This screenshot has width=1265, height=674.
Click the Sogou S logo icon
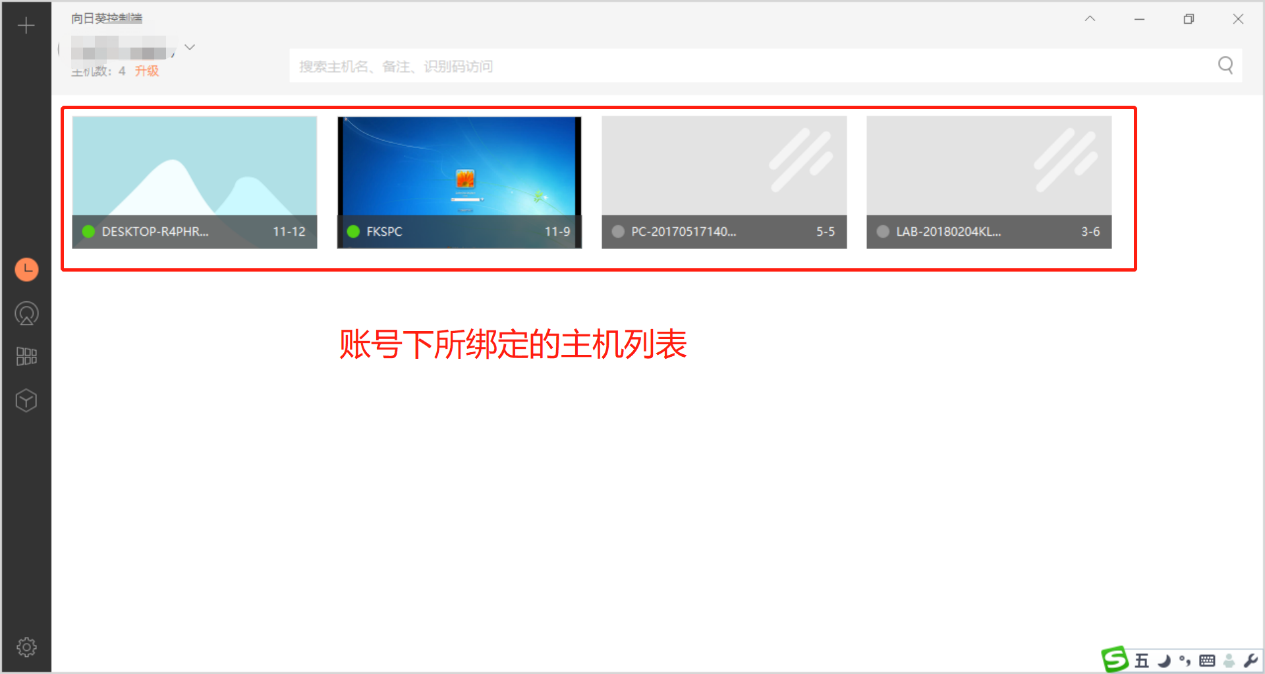tap(1115, 659)
